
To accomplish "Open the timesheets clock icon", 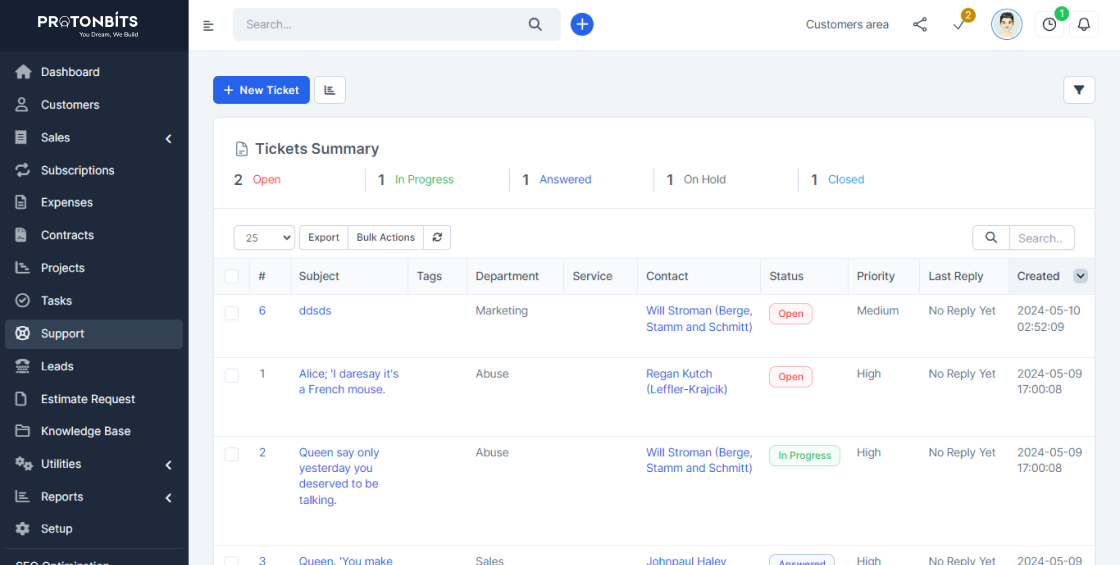I will (x=1049, y=25).
